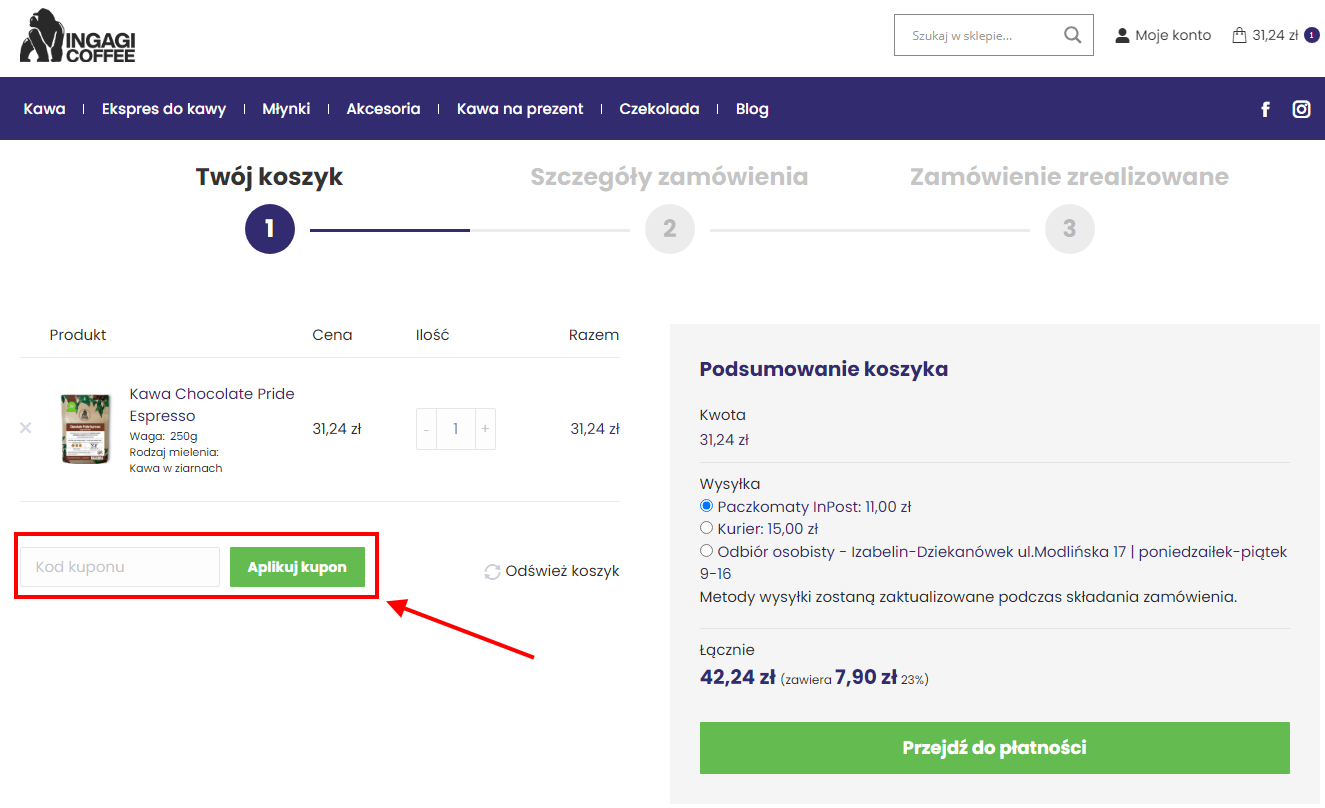Image resolution: width=1325 pixels, height=808 pixels.
Task: Remove Kawa Chocolate Pride from cart
Action: click(26, 428)
